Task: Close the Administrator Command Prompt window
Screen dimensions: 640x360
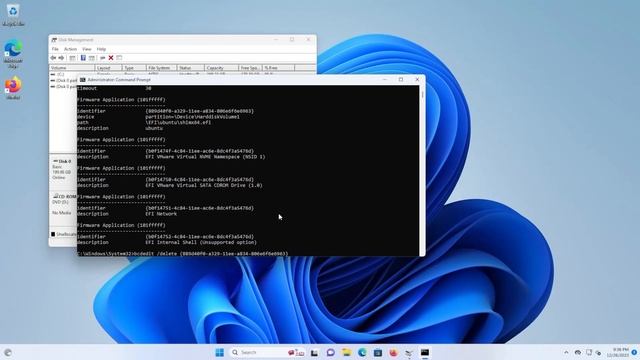Action: point(417,80)
